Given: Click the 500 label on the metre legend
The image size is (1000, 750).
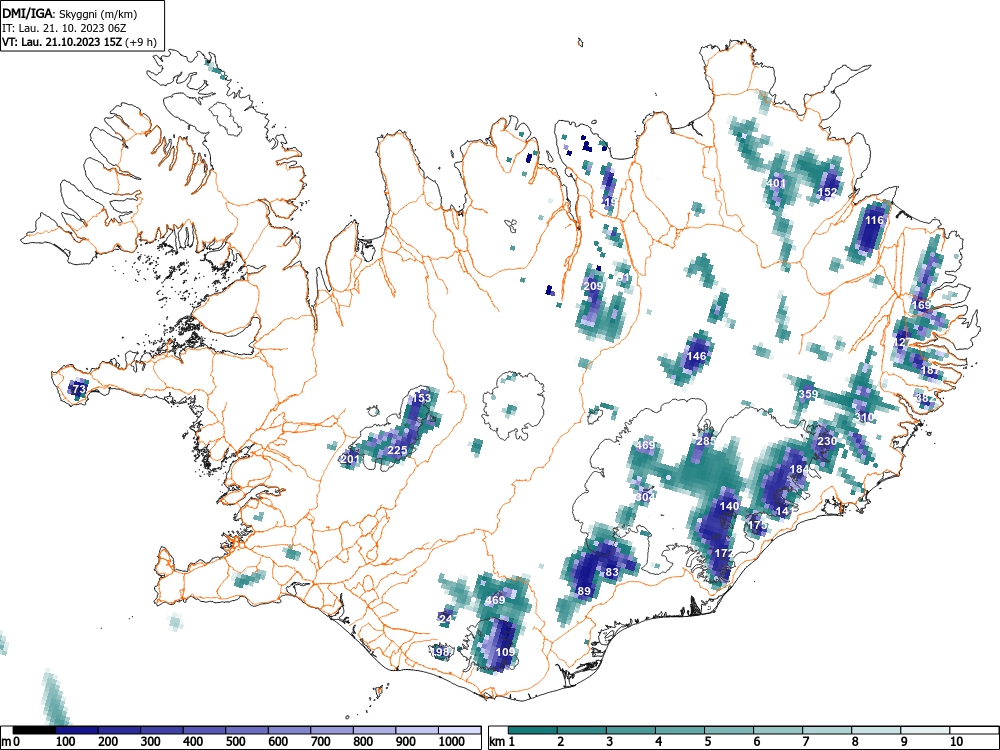Looking at the screenshot, I should pyautogui.click(x=236, y=742).
